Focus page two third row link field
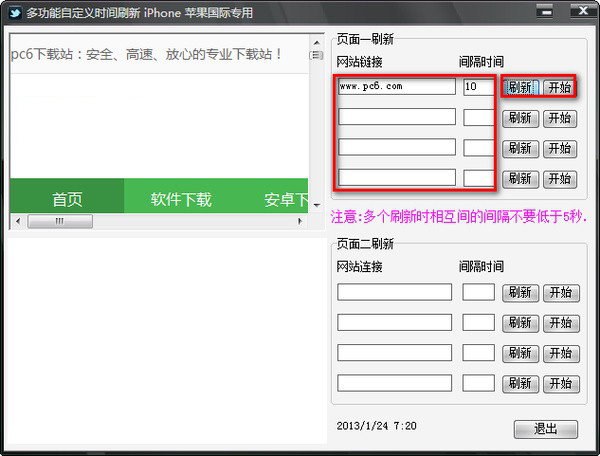600x456 pixels. click(x=395, y=353)
